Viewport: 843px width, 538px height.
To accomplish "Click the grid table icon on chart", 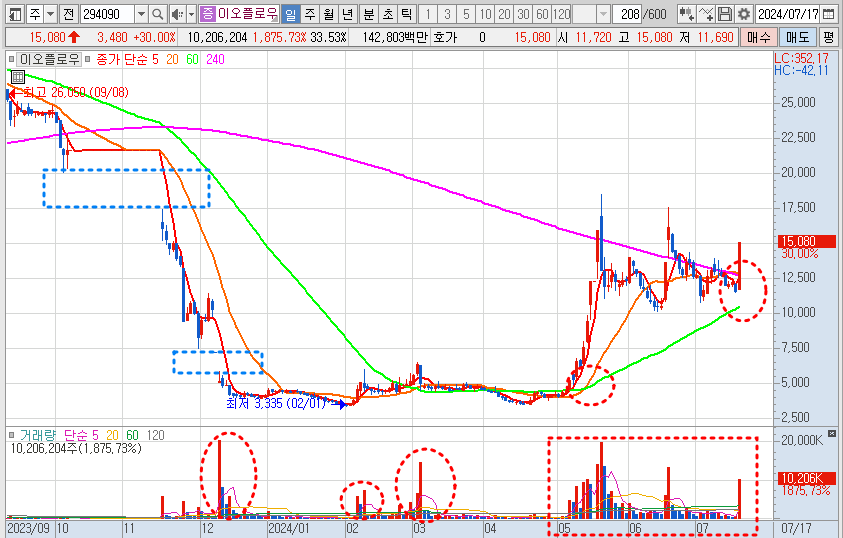I will coord(18,77).
